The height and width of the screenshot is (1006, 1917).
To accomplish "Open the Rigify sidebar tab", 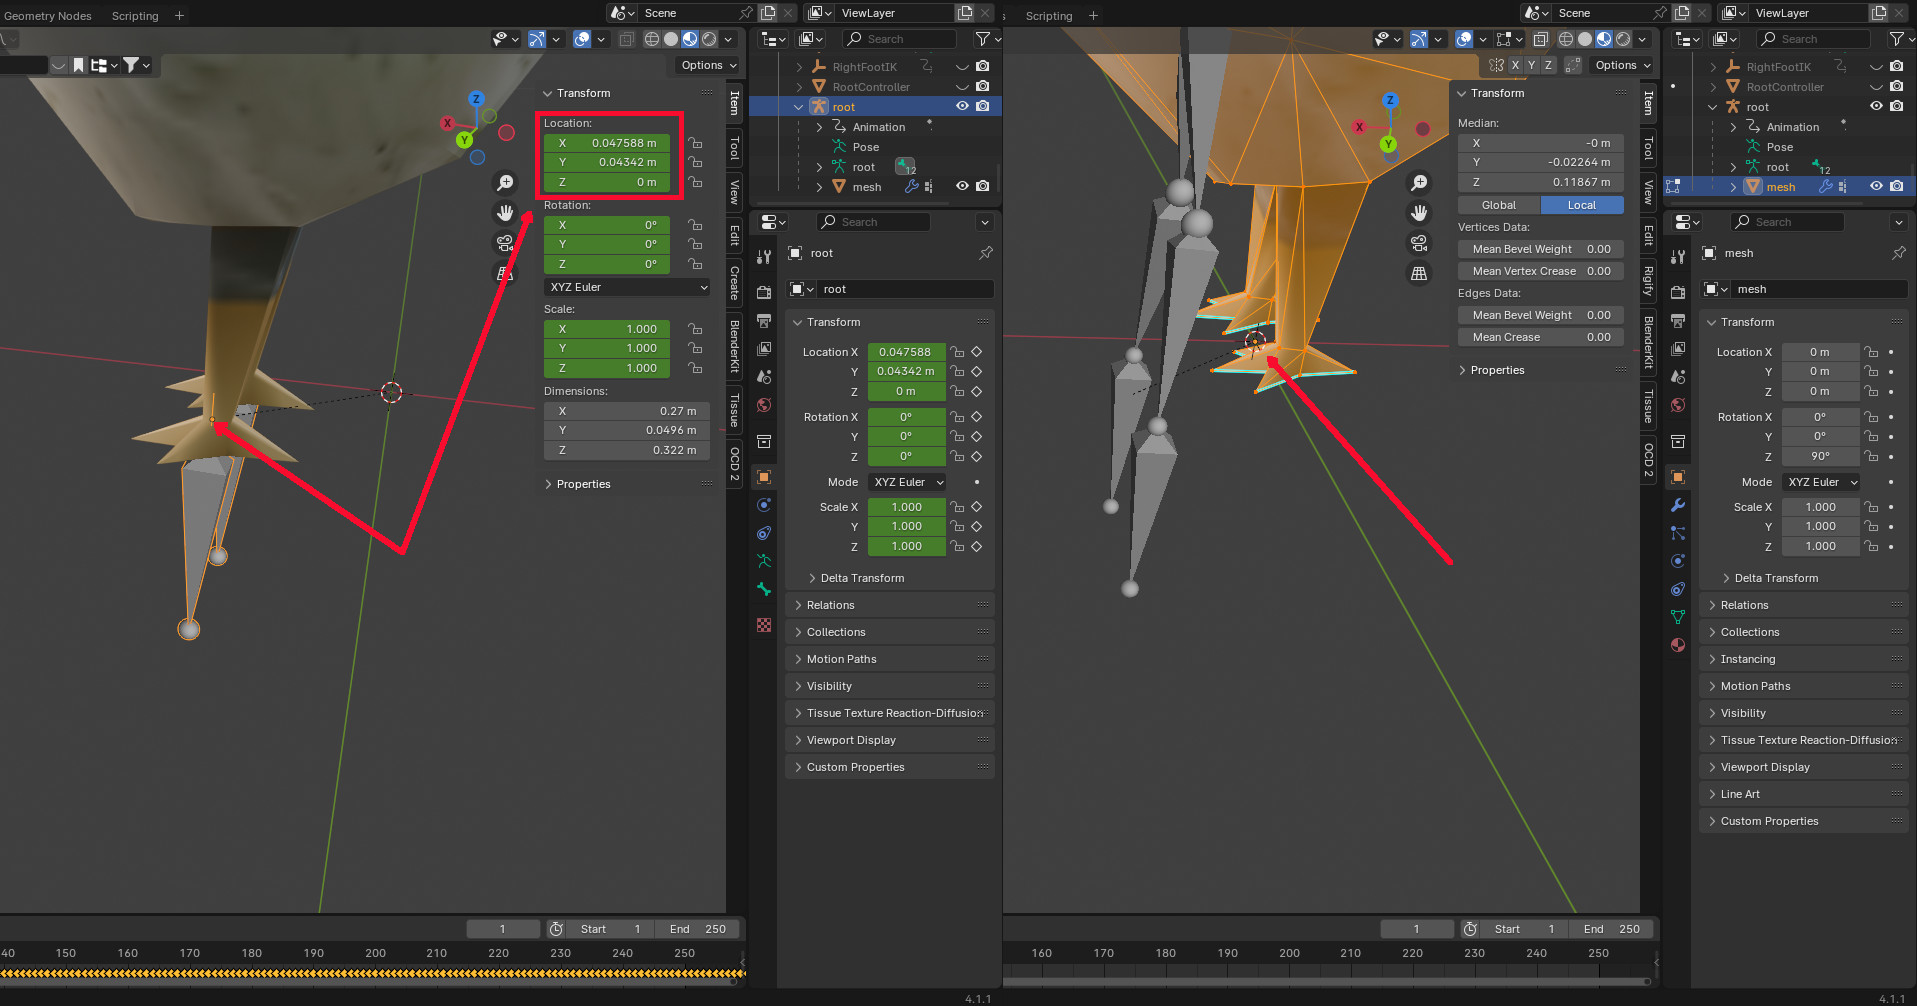I will pyautogui.click(x=1649, y=281).
